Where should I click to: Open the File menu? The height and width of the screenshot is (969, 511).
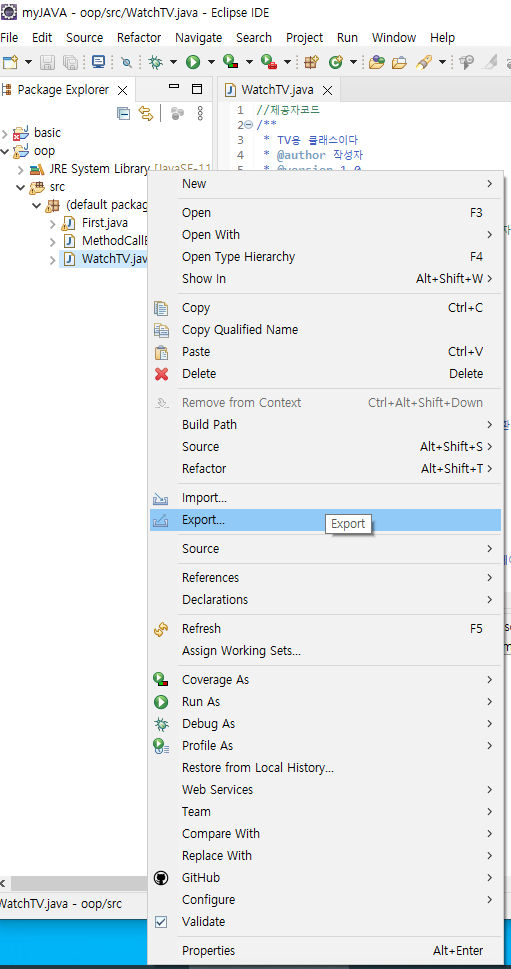pos(9,38)
